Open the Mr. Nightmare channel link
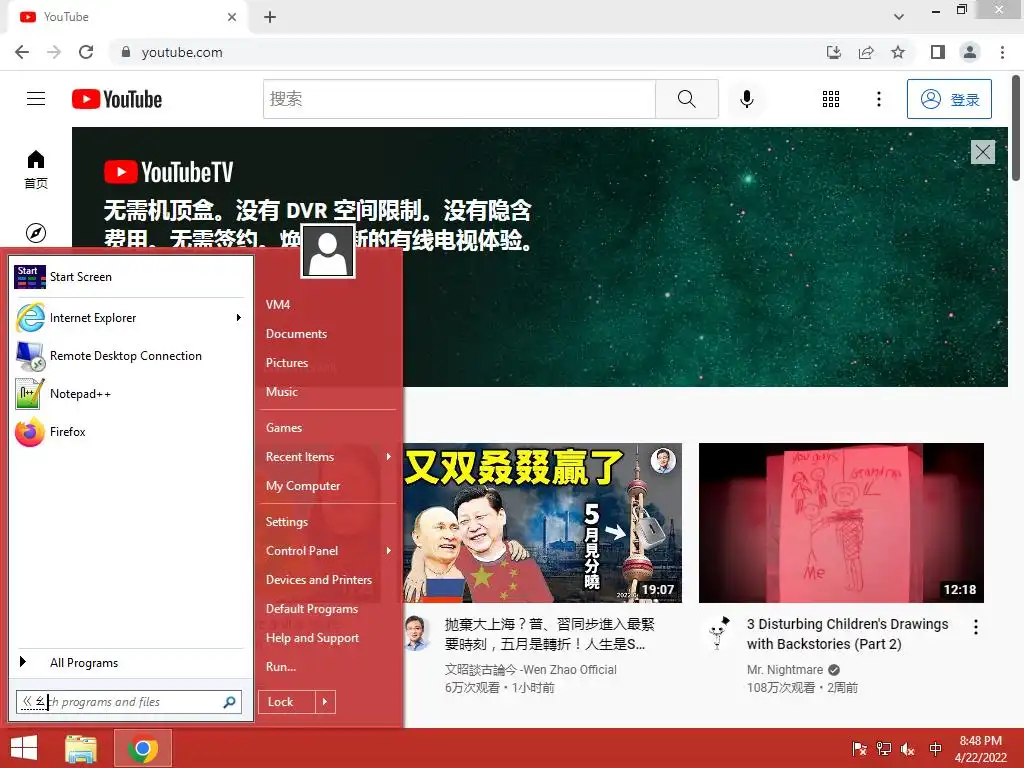 click(x=784, y=669)
